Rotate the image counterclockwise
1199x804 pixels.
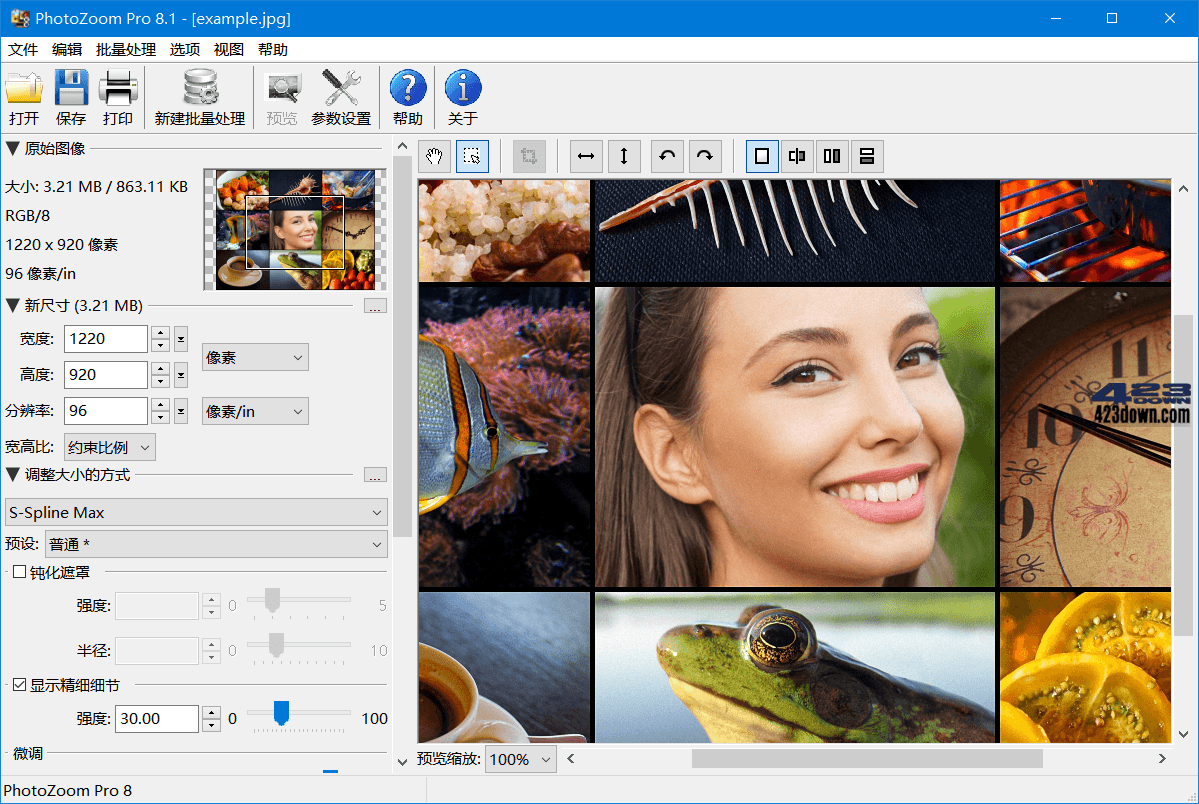pos(667,156)
